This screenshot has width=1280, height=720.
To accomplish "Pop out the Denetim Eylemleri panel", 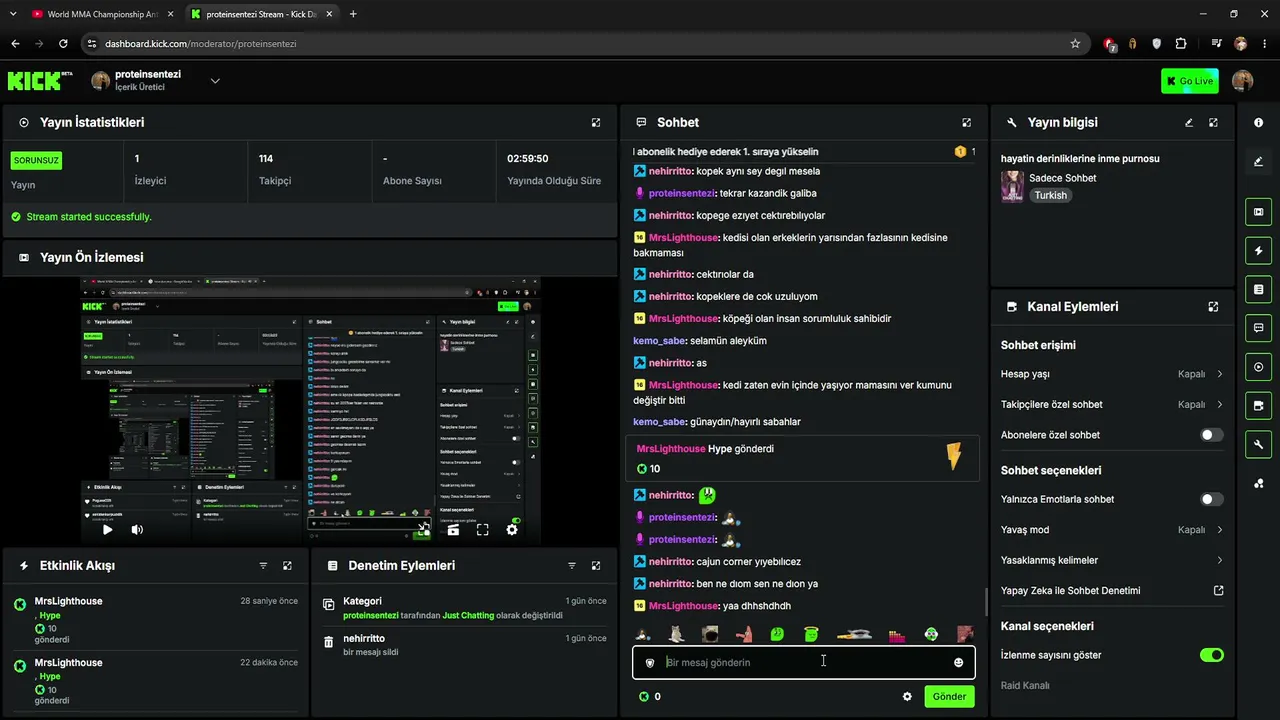I will (x=596, y=566).
